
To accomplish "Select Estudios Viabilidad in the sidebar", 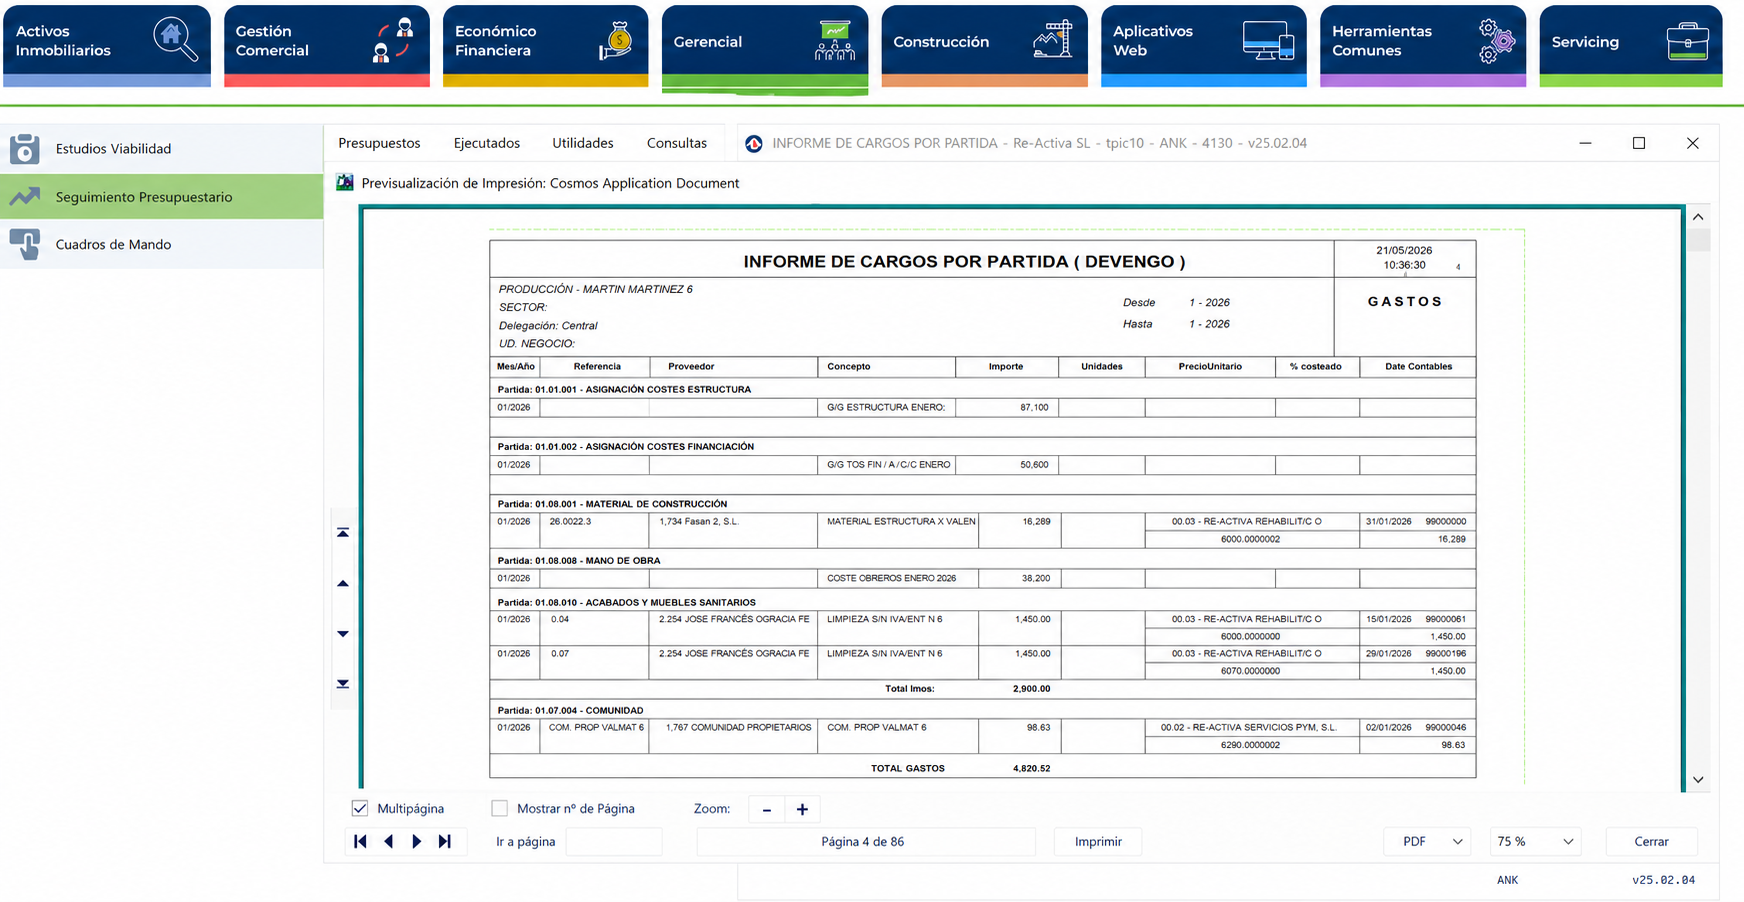I will (x=161, y=149).
